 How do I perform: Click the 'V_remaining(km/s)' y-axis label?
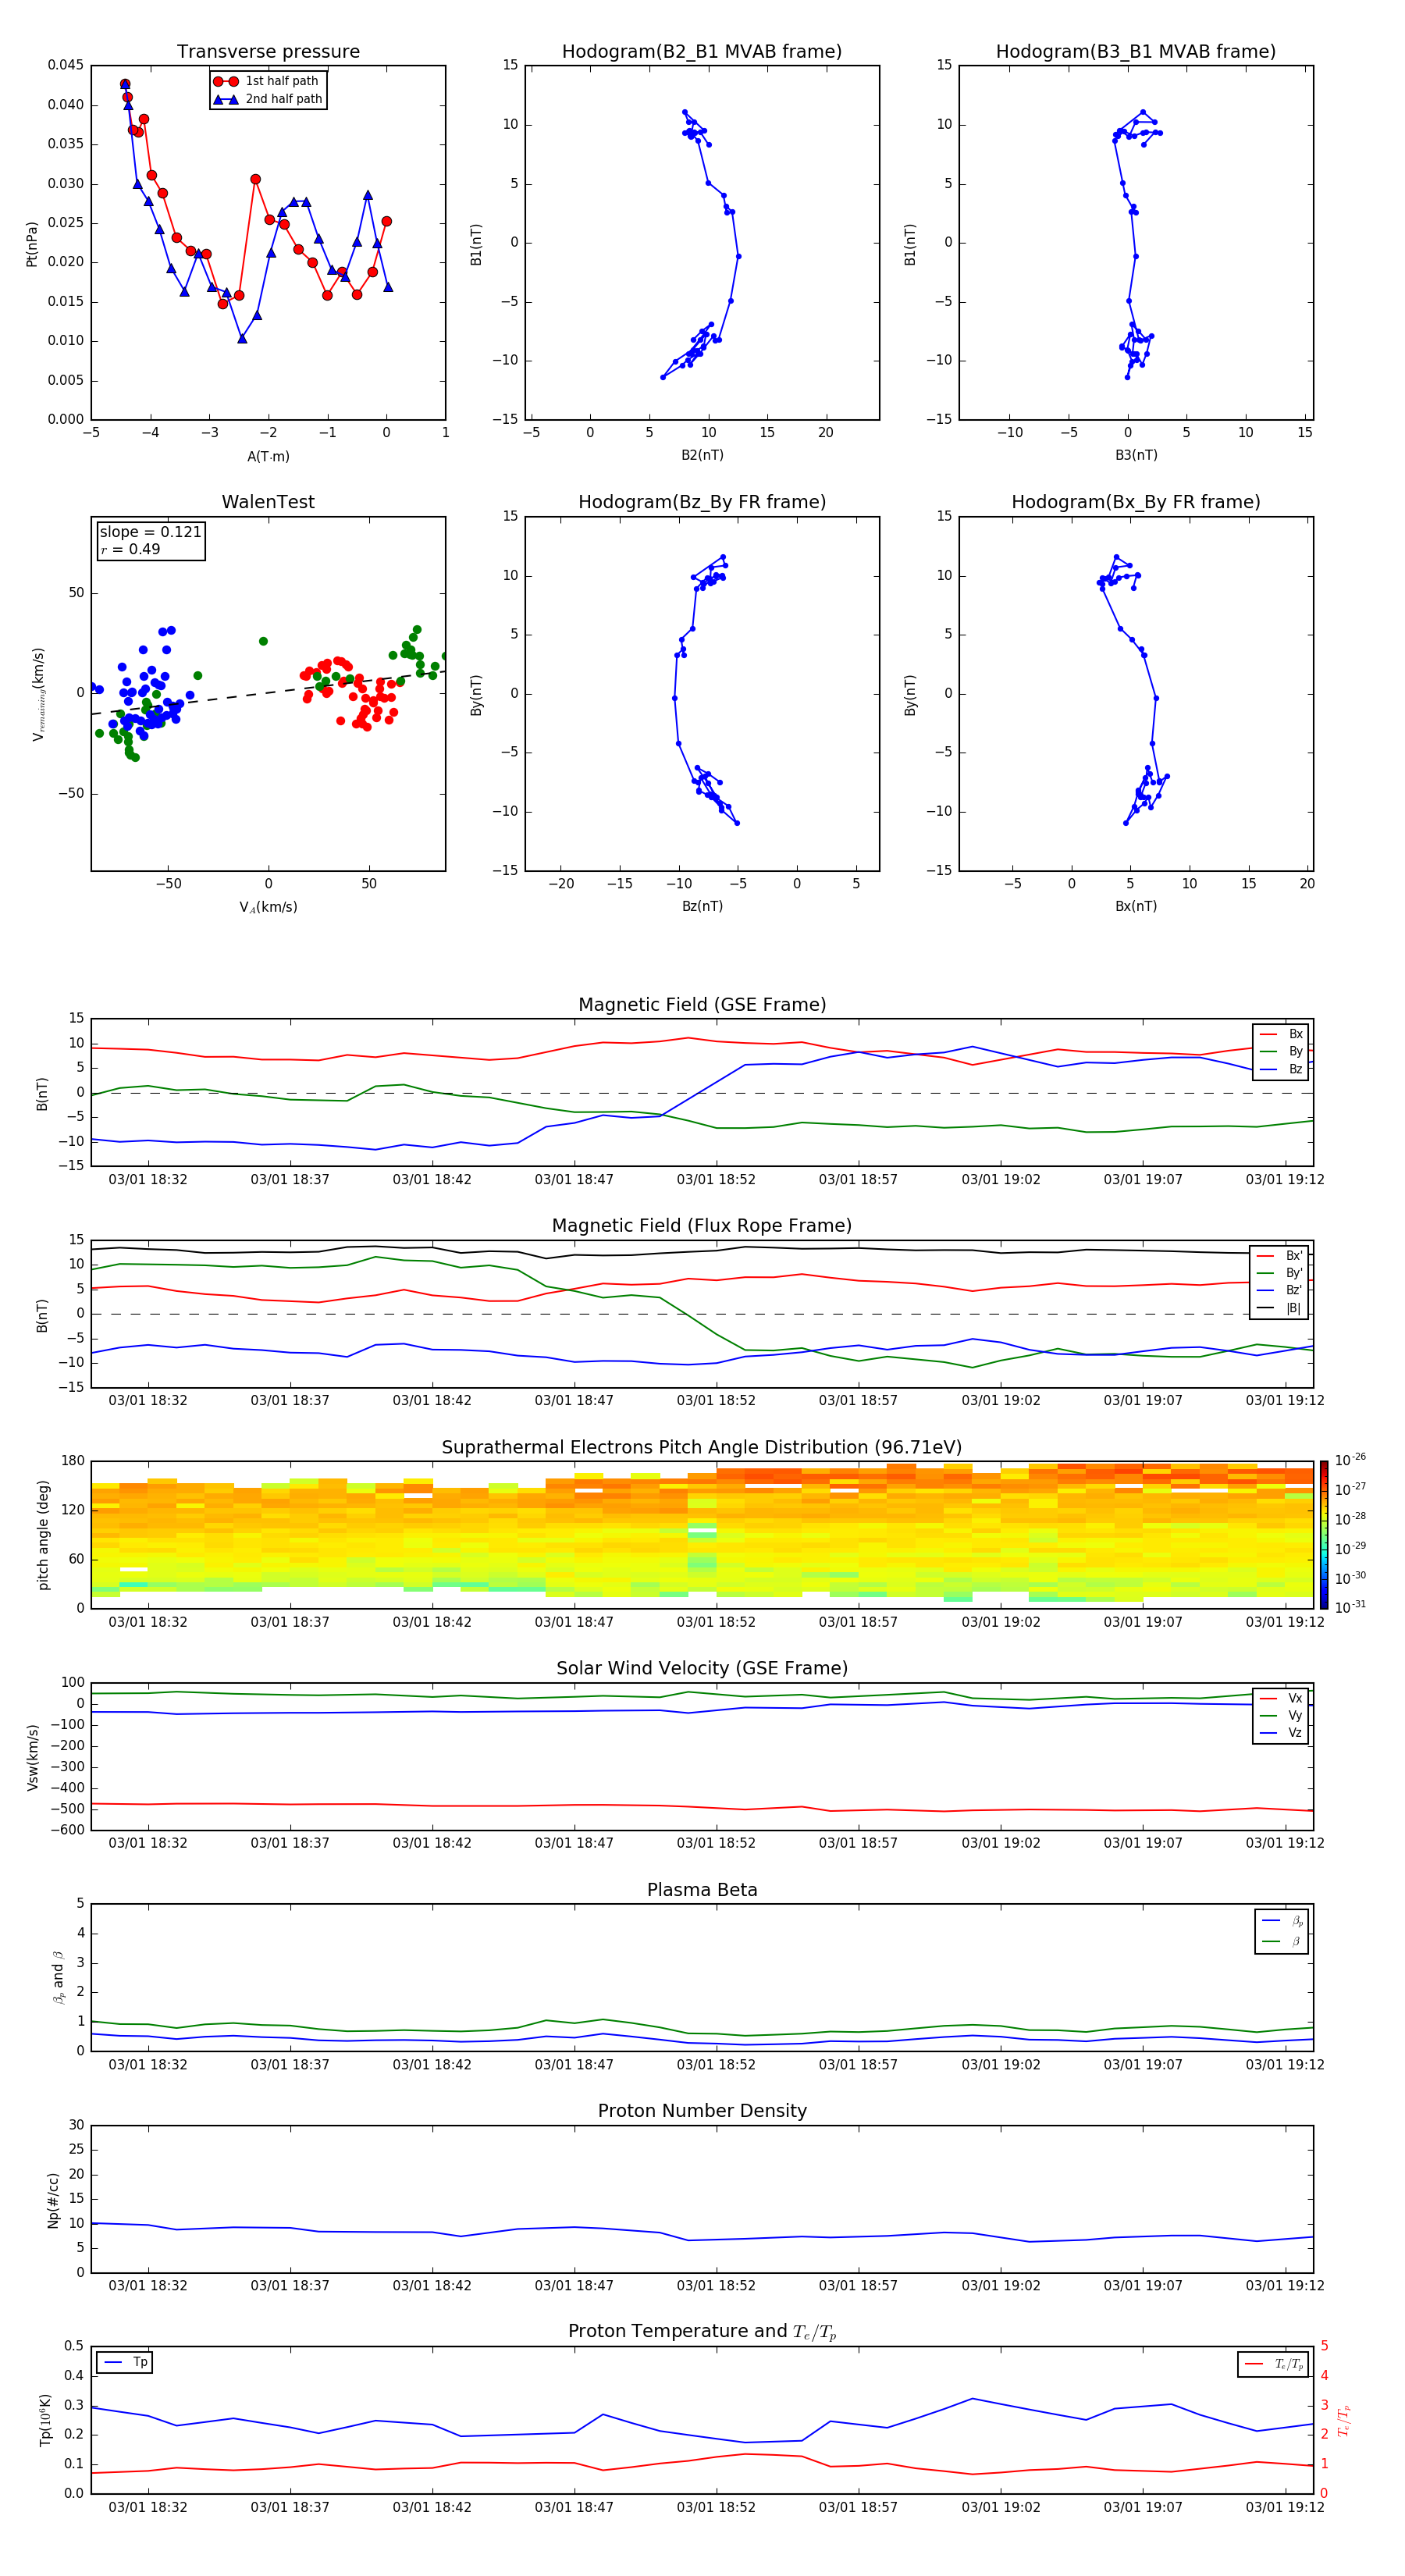click(x=38, y=694)
